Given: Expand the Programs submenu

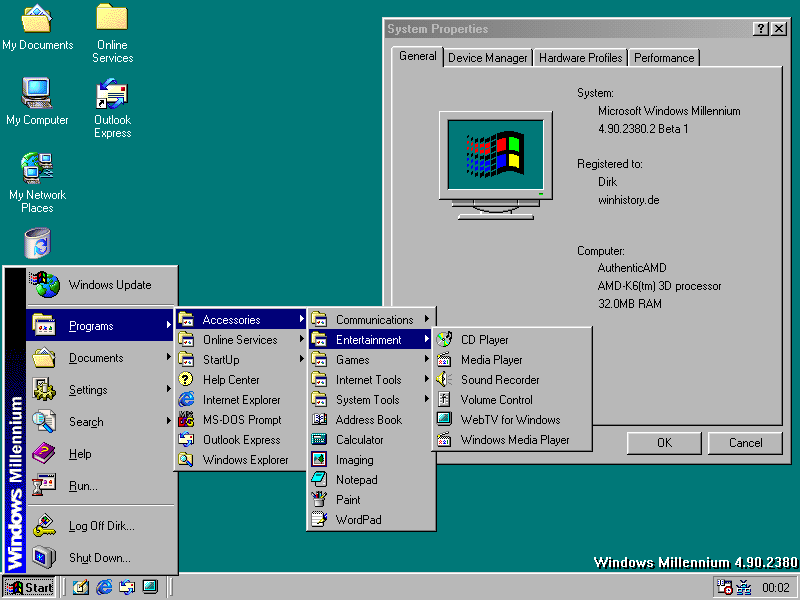Looking at the screenshot, I should (100, 325).
